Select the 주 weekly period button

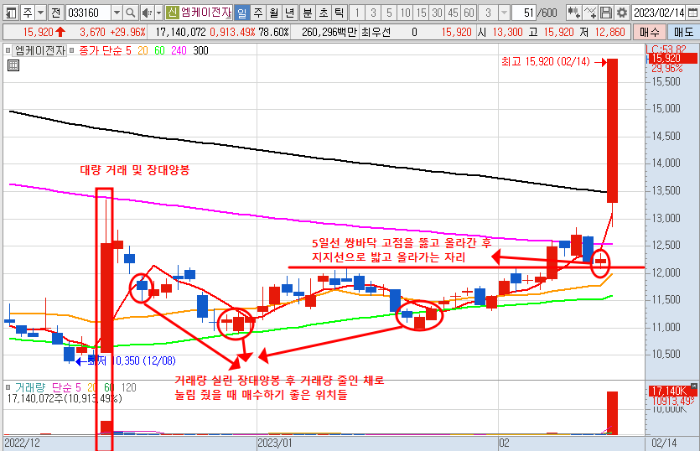tap(258, 13)
